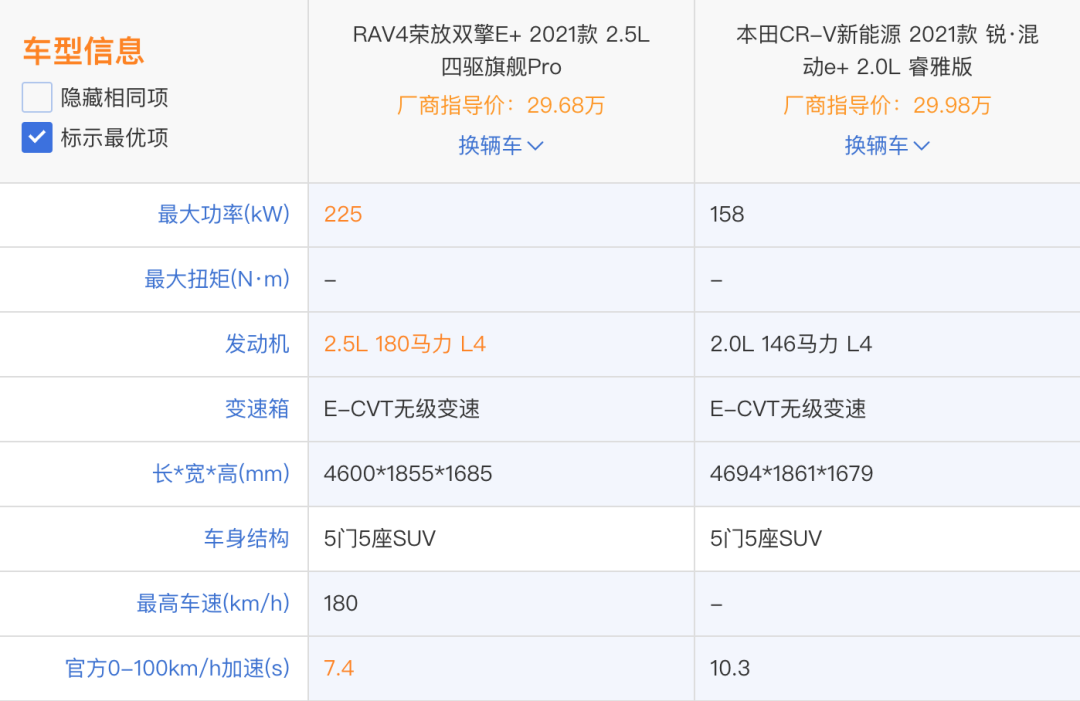Click the 官方0-100km/h加速(s) row label
Image resolution: width=1080 pixels, height=701 pixels.
tap(178, 668)
